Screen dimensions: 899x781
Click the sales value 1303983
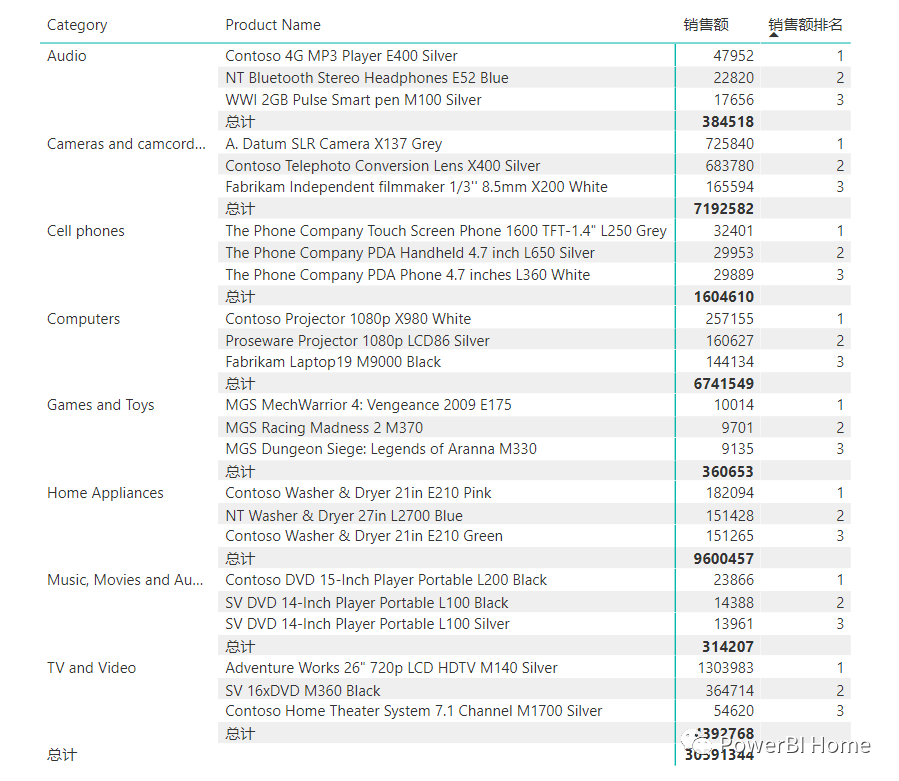(x=726, y=668)
